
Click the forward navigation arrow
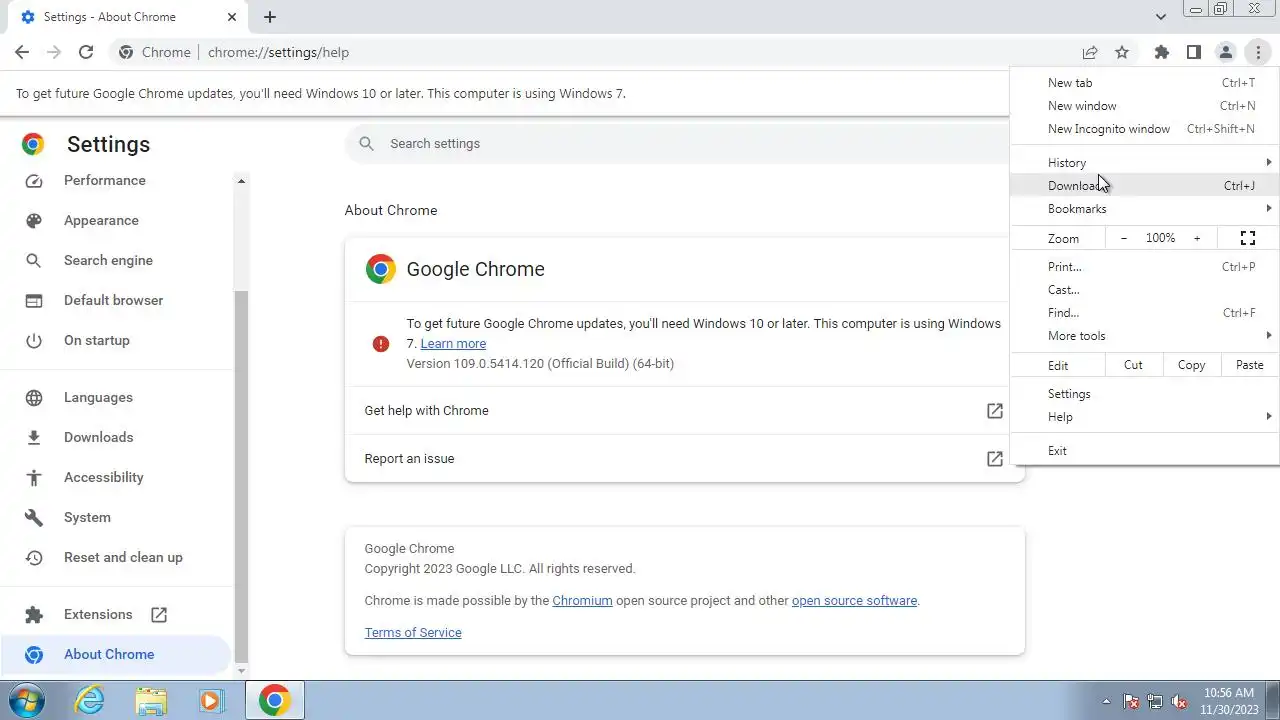tap(54, 52)
